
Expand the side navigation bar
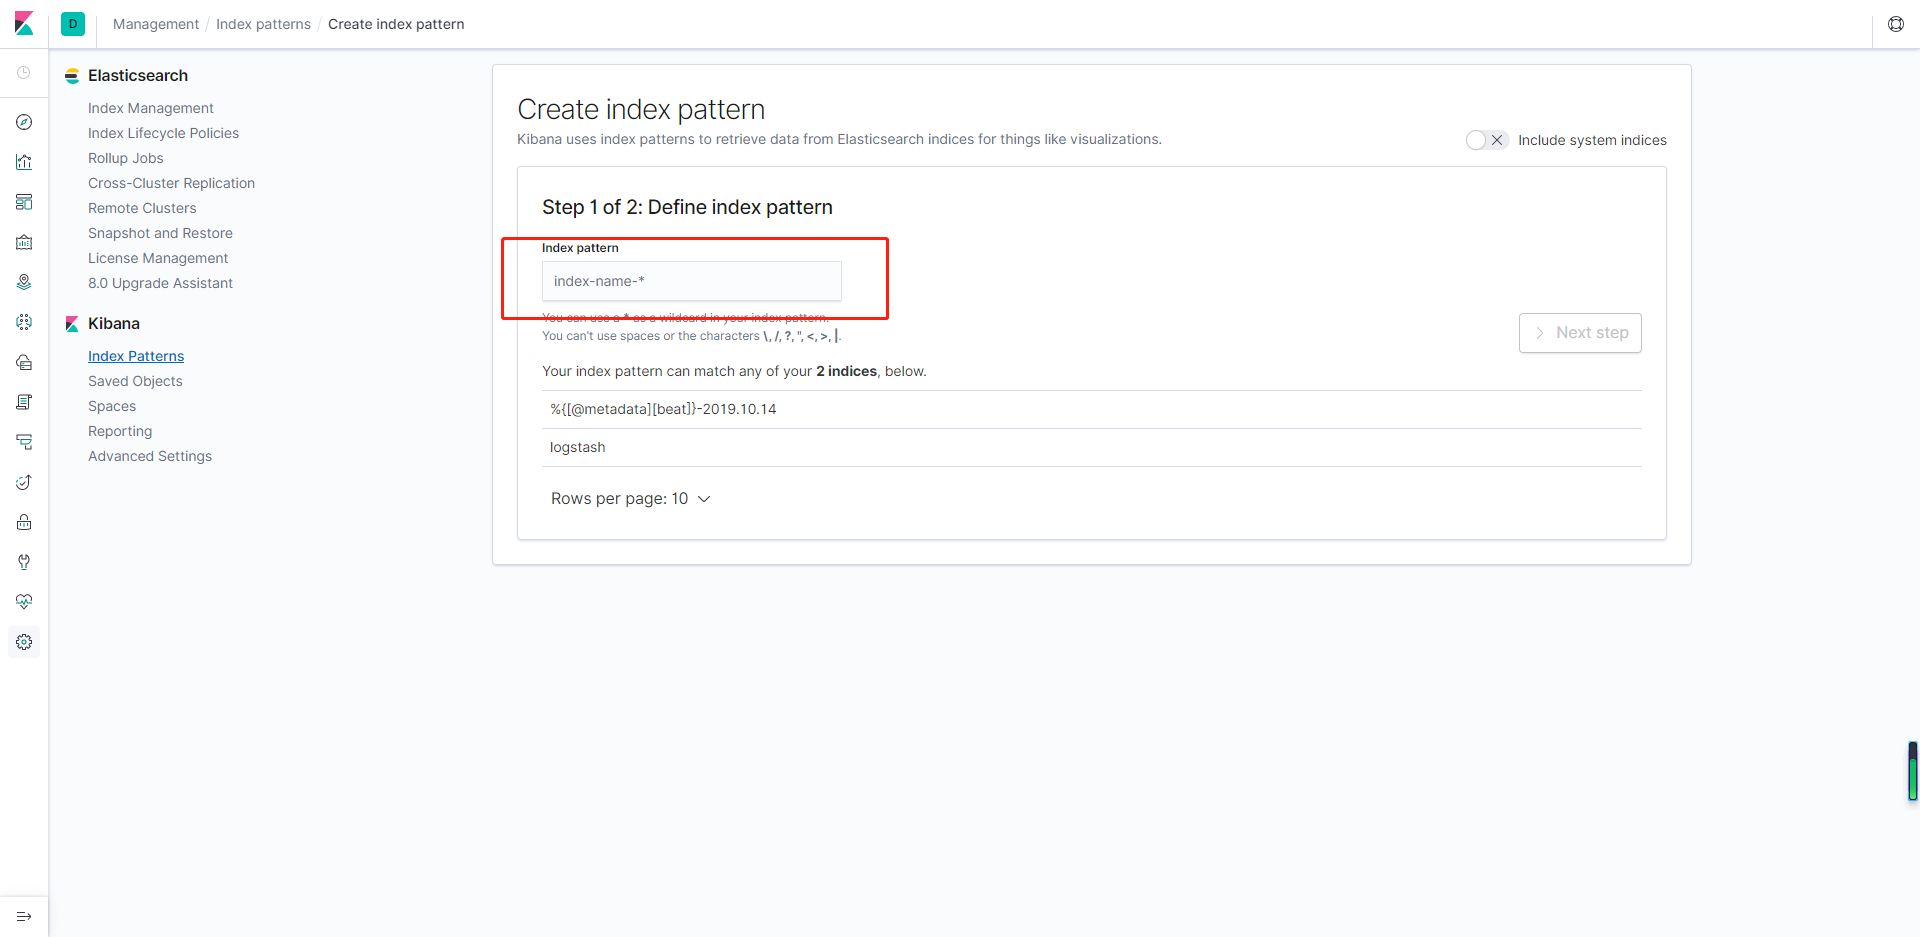pos(24,916)
